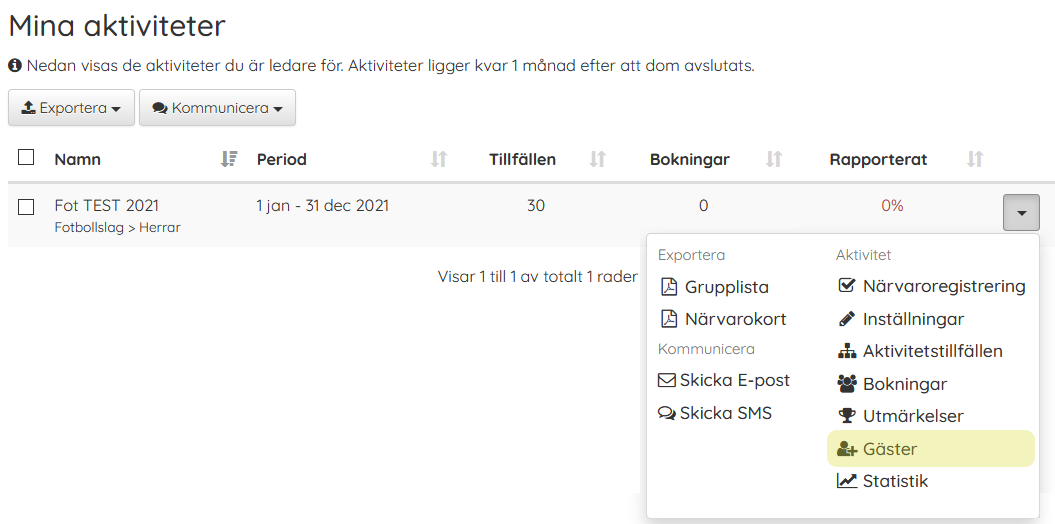The image size is (1055, 524).
Task: Check the Fot TEST 2021 row checkbox
Action: coord(26,207)
